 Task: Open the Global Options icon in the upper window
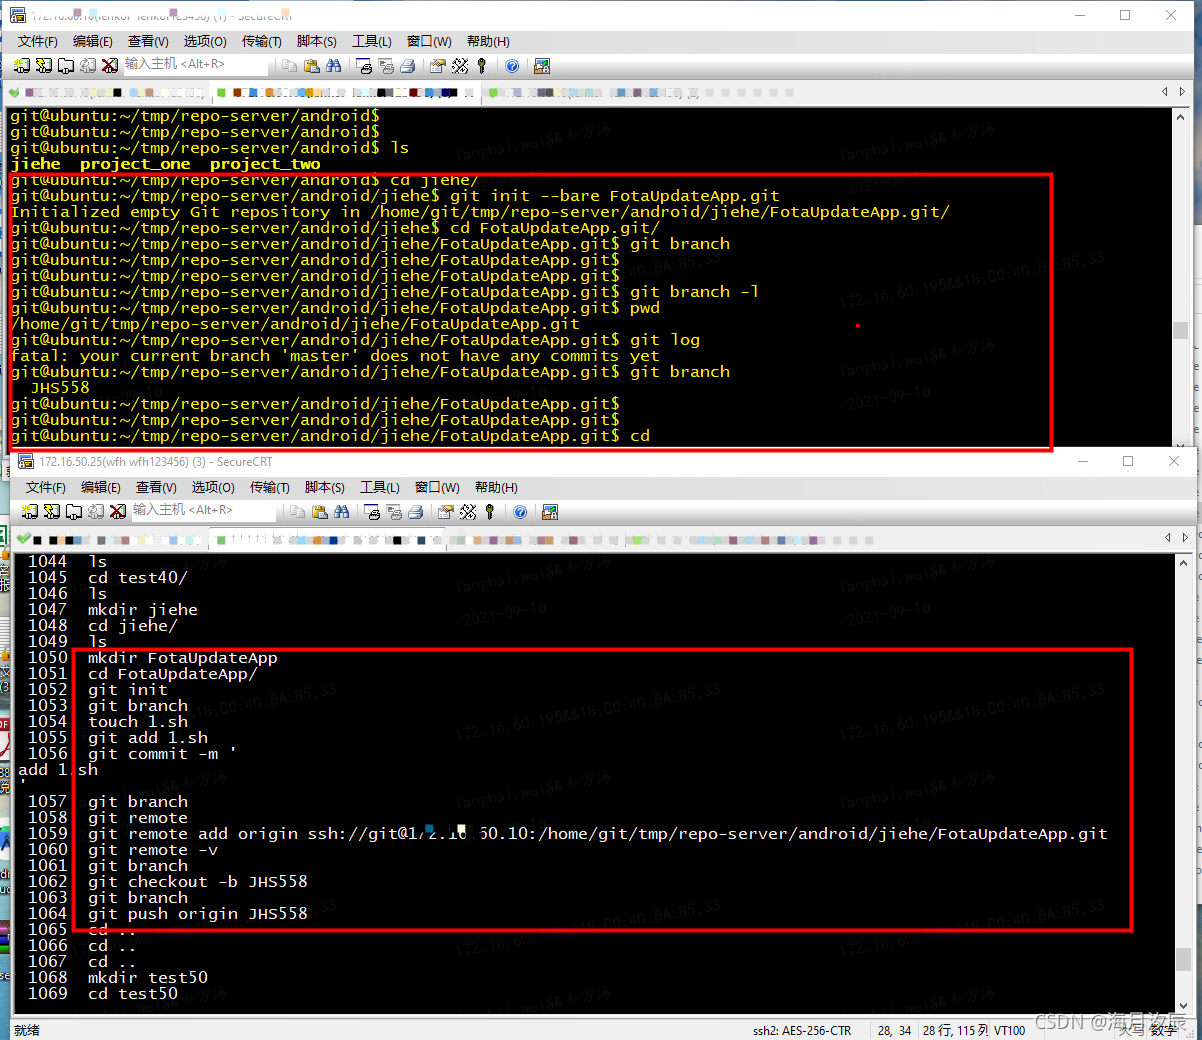click(x=460, y=66)
